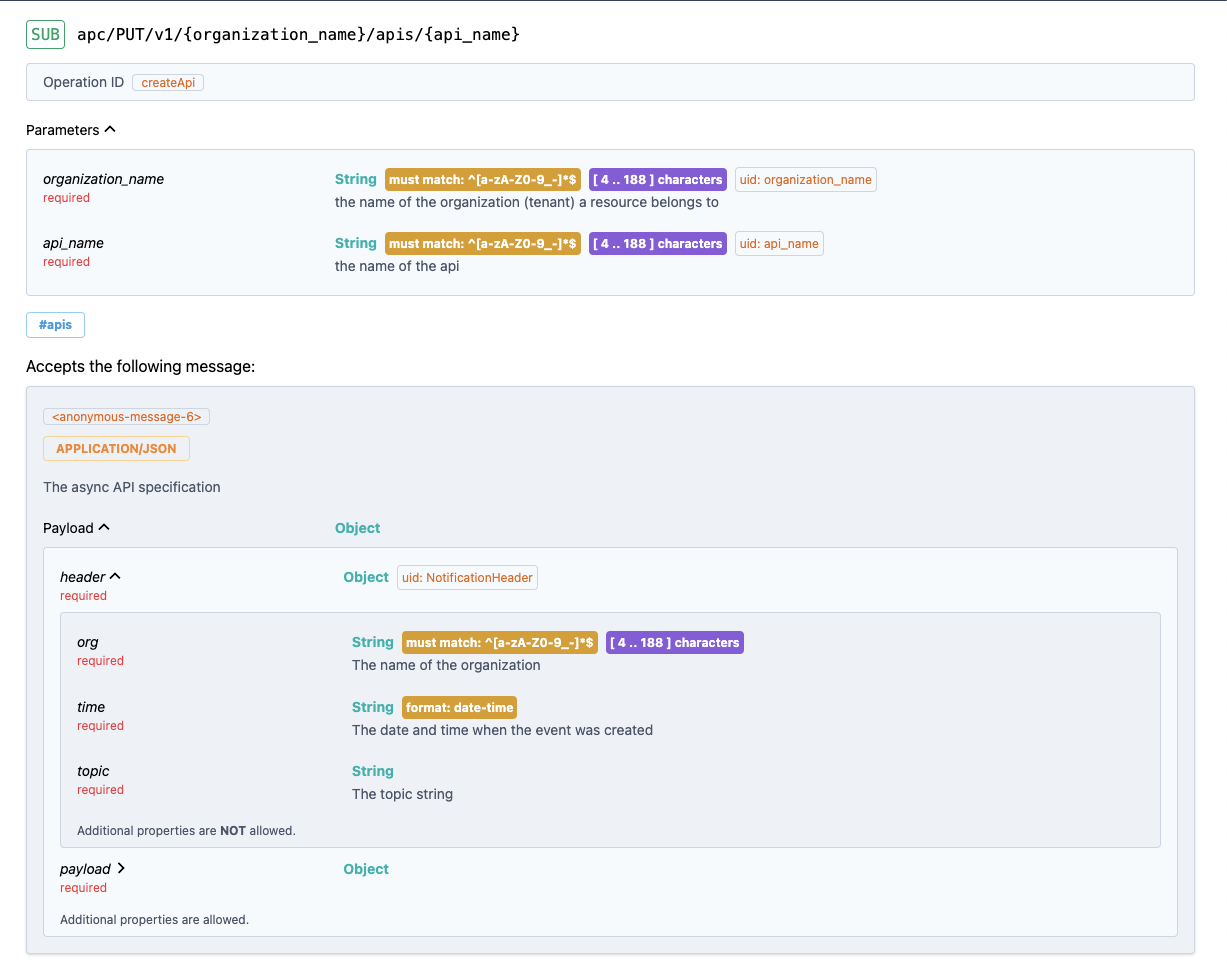
Task: Click the time property name
Action: (x=91, y=707)
